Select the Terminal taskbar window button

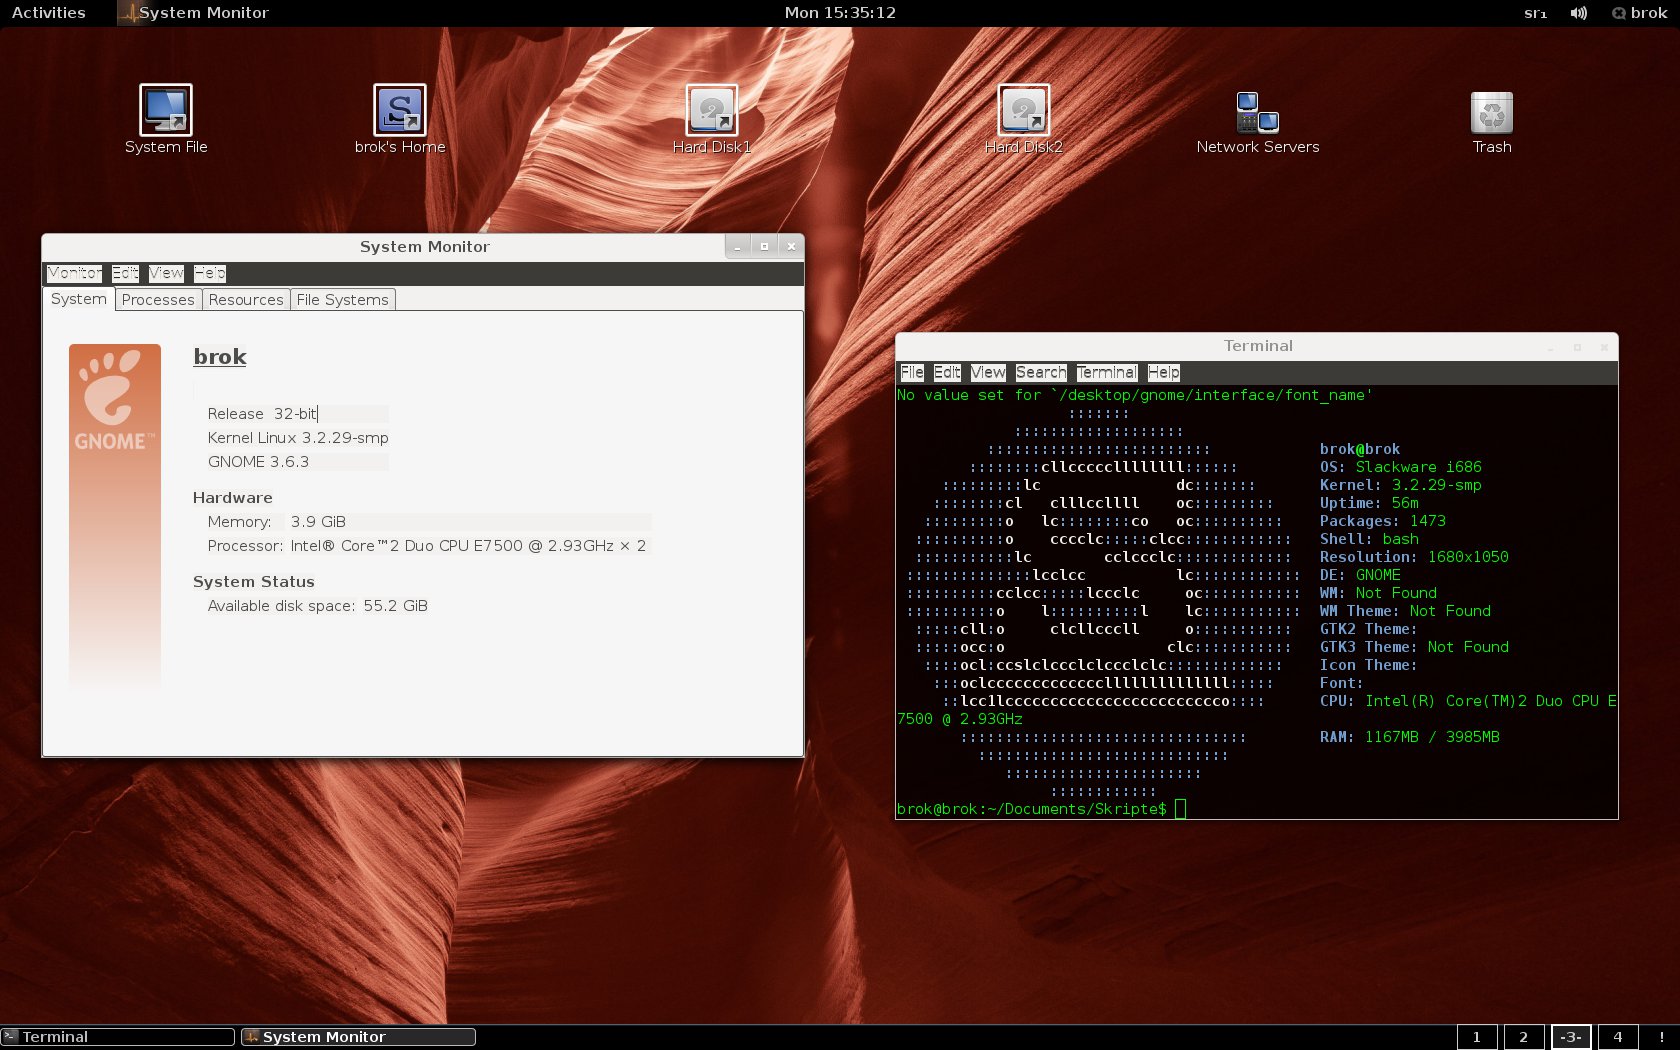pos(118,1037)
